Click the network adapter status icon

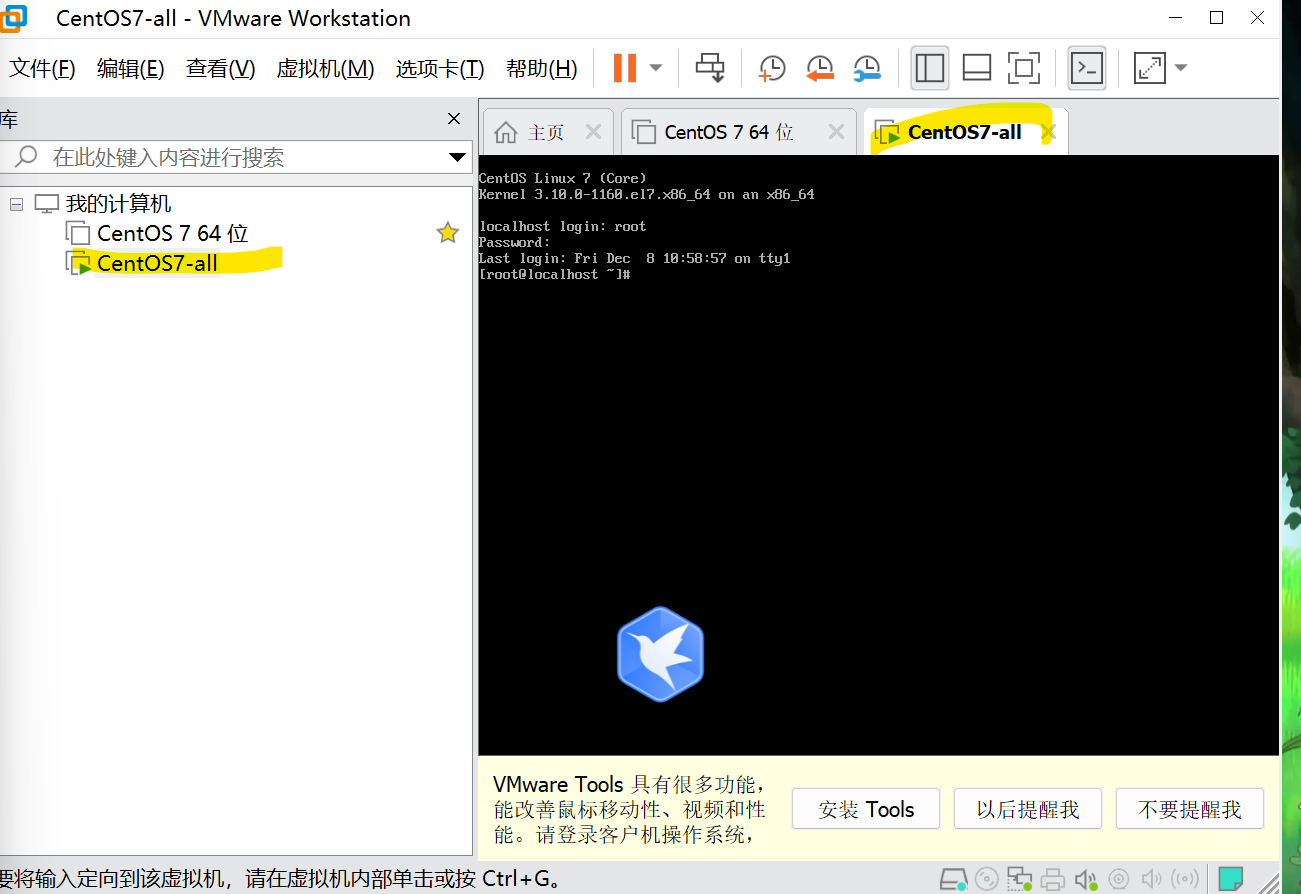(1019, 879)
